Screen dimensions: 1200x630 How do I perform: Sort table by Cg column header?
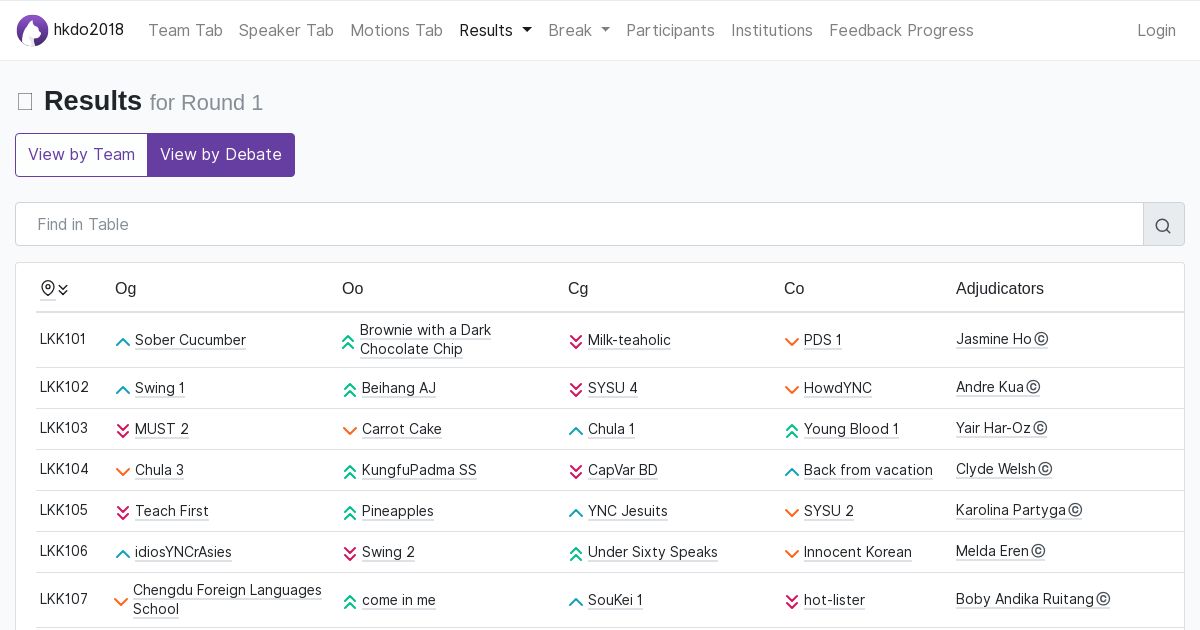tap(578, 288)
